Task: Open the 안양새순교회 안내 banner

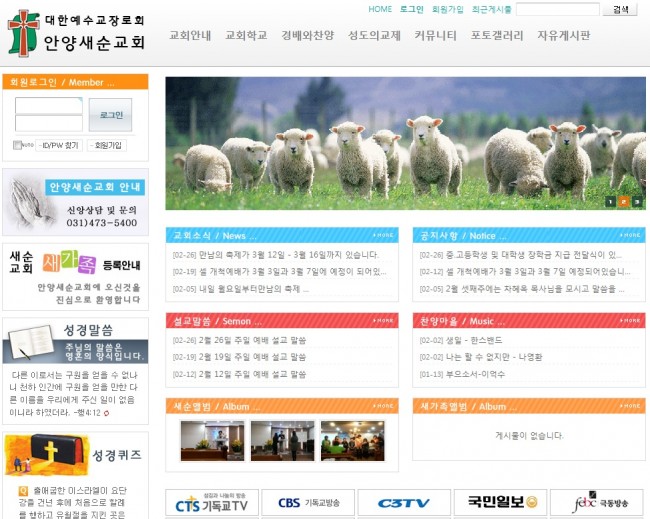Action: pyautogui.click(x=75, y=202)
